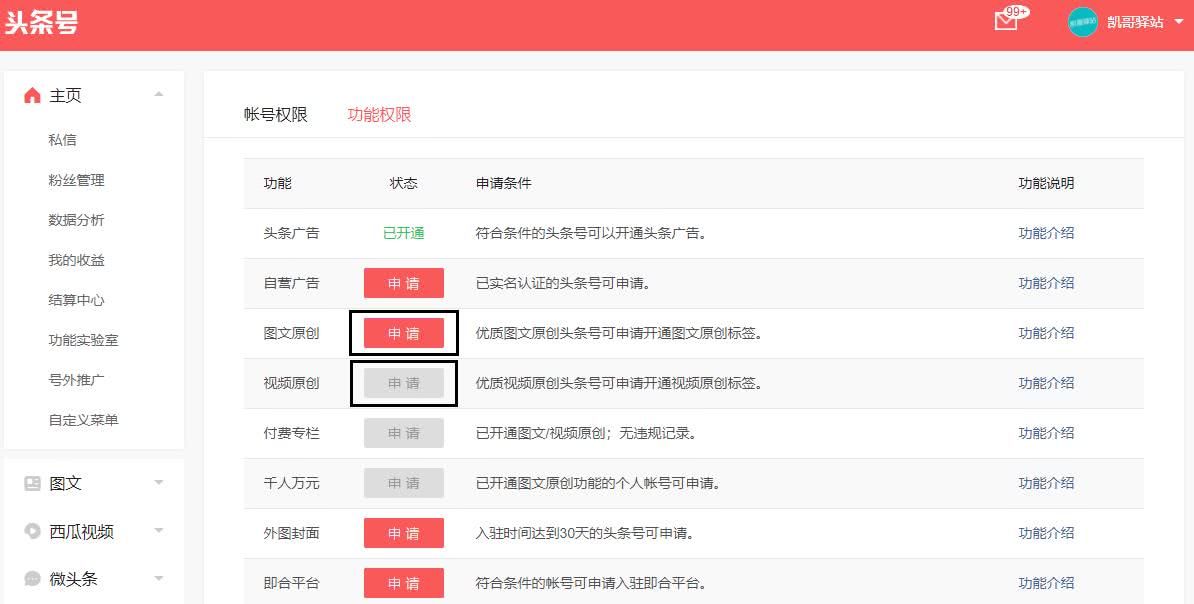Open 私信 in the sidebar
Viewport: 1194px width, 604px height.
62,140
